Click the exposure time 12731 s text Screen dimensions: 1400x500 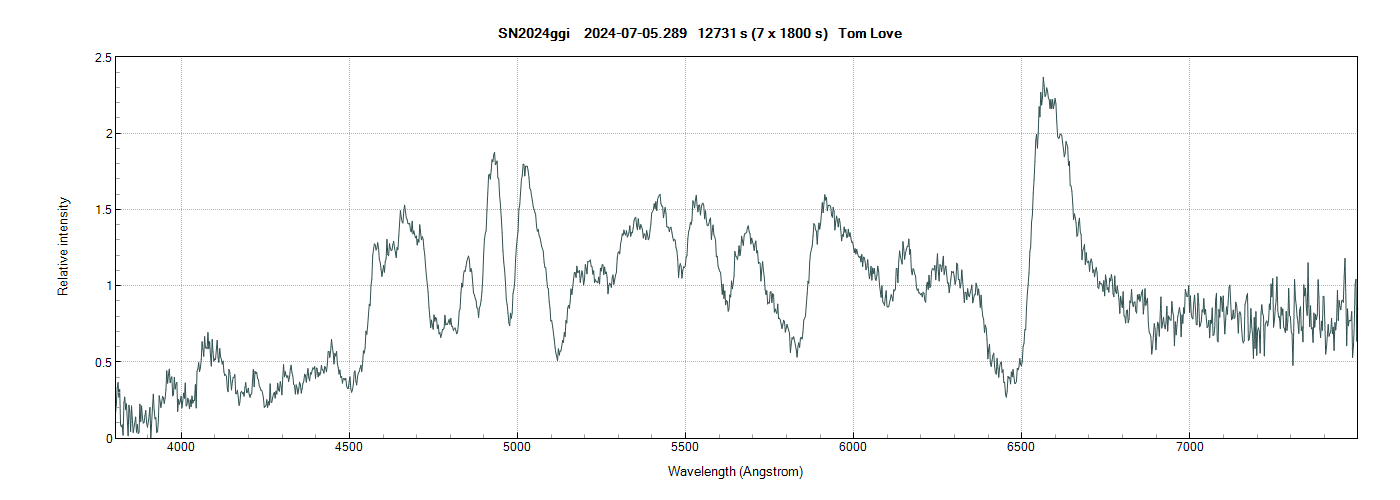(x=730, y=34)
